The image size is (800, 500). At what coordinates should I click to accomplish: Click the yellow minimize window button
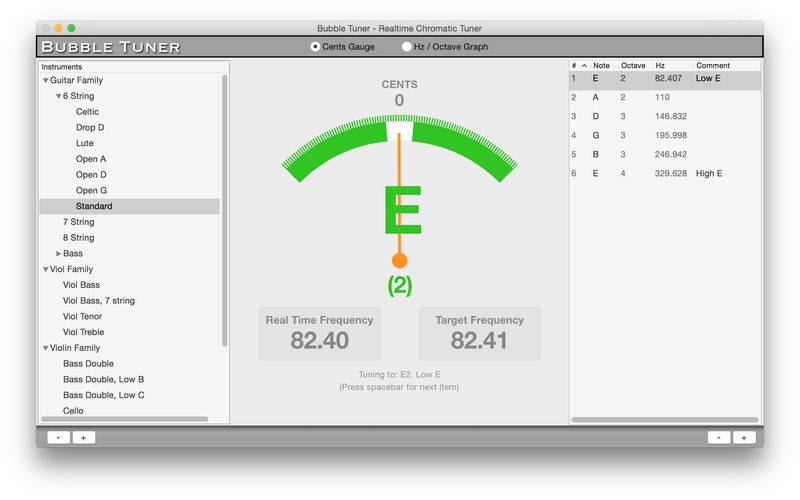point(58,28)
